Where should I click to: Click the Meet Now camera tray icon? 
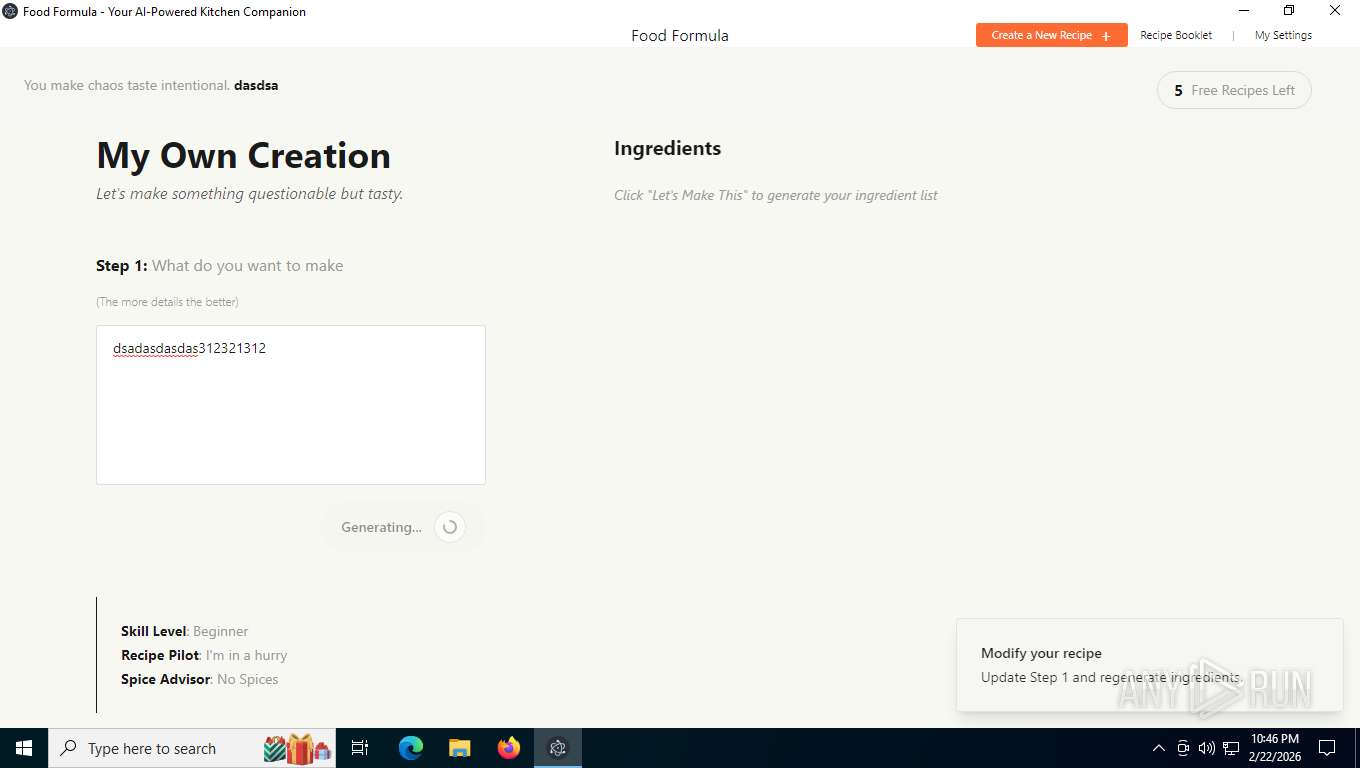pos(1183,748)
